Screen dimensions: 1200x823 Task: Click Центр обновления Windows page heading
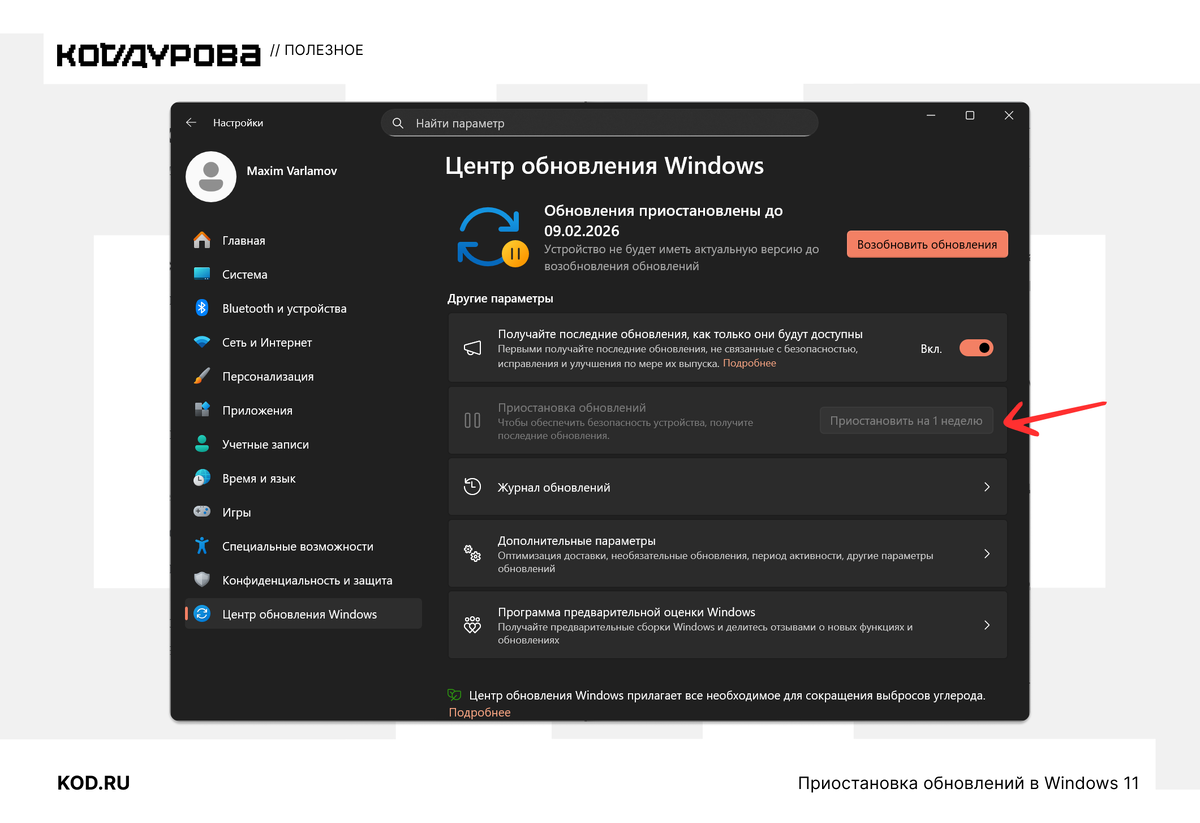[x=604, y=166]
